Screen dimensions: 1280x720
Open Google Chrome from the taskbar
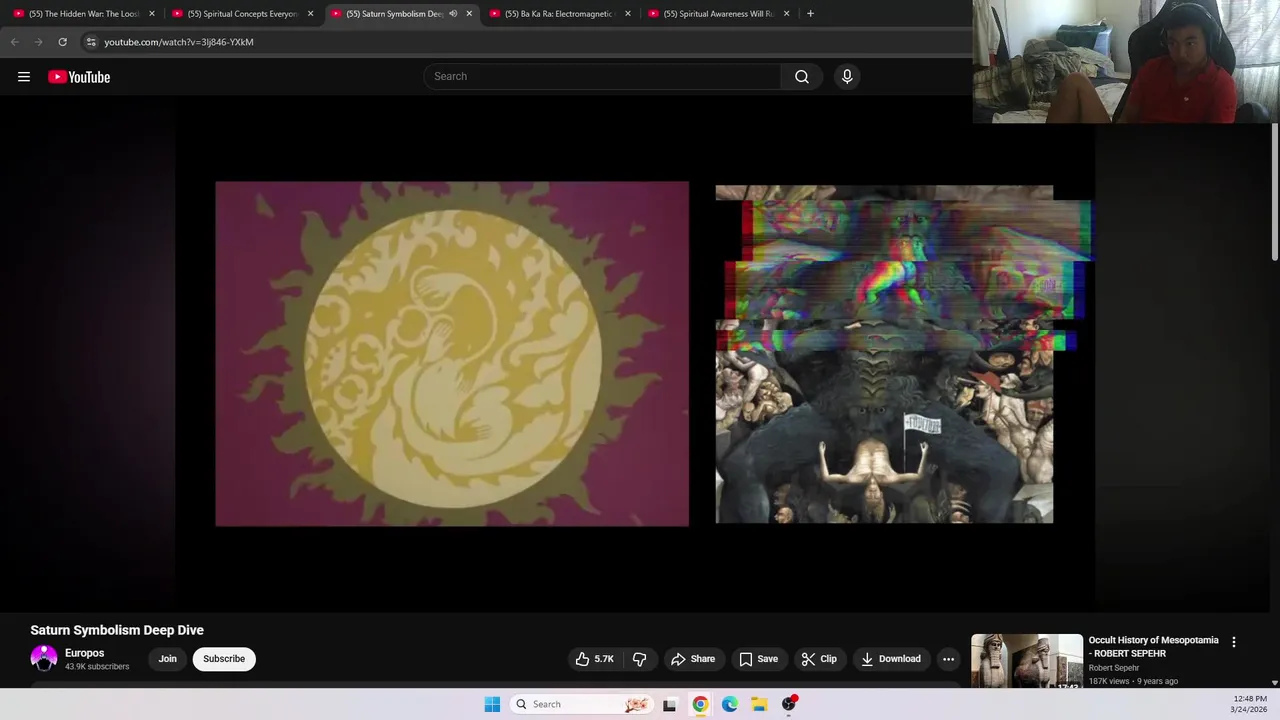(700, 704)
